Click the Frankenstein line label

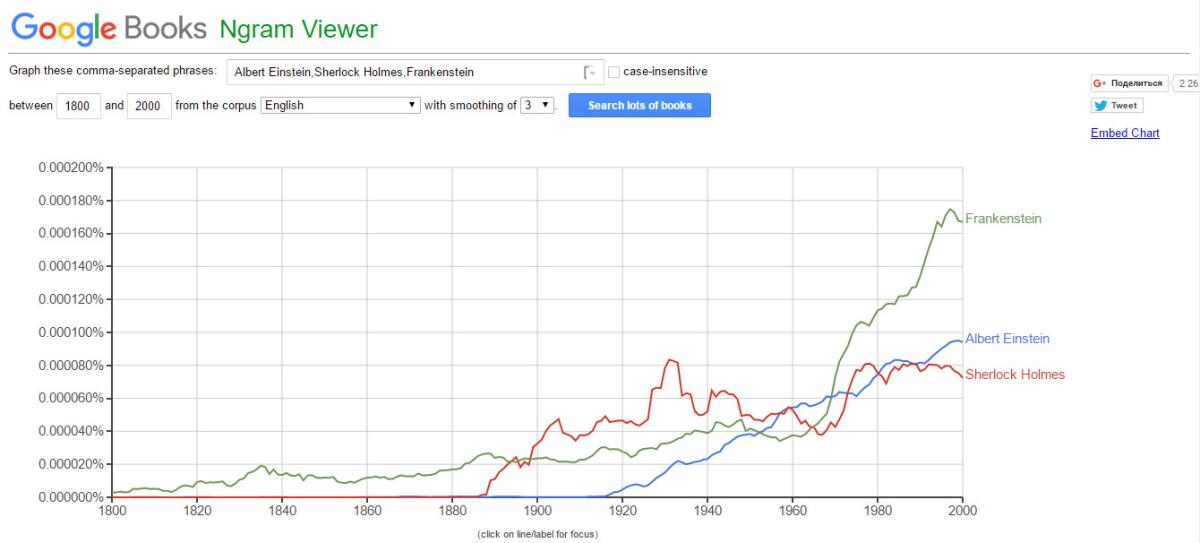[1003, 219]
